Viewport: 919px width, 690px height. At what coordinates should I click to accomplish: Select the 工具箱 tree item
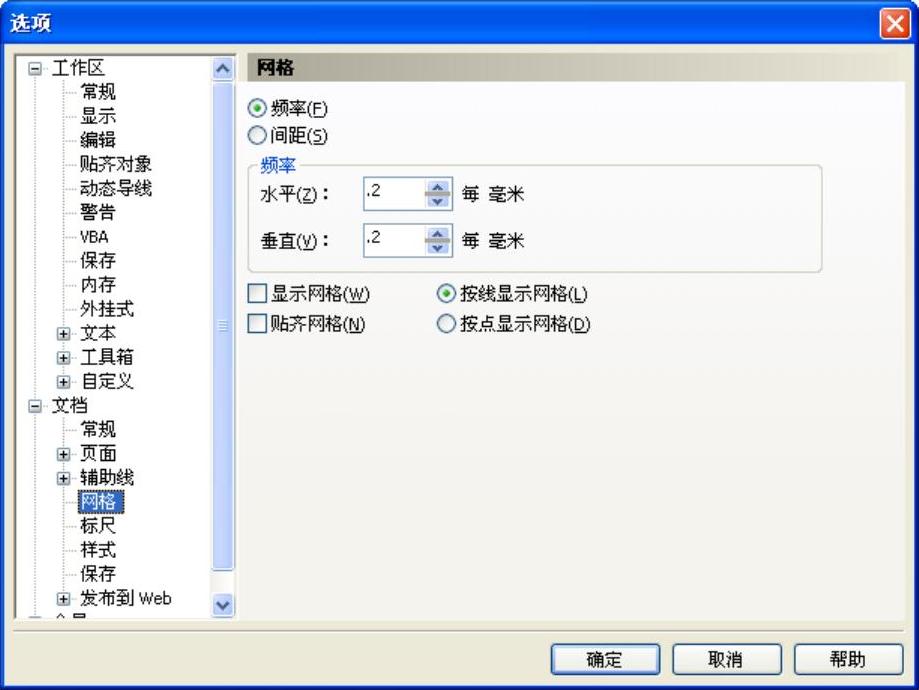[107, 357]
